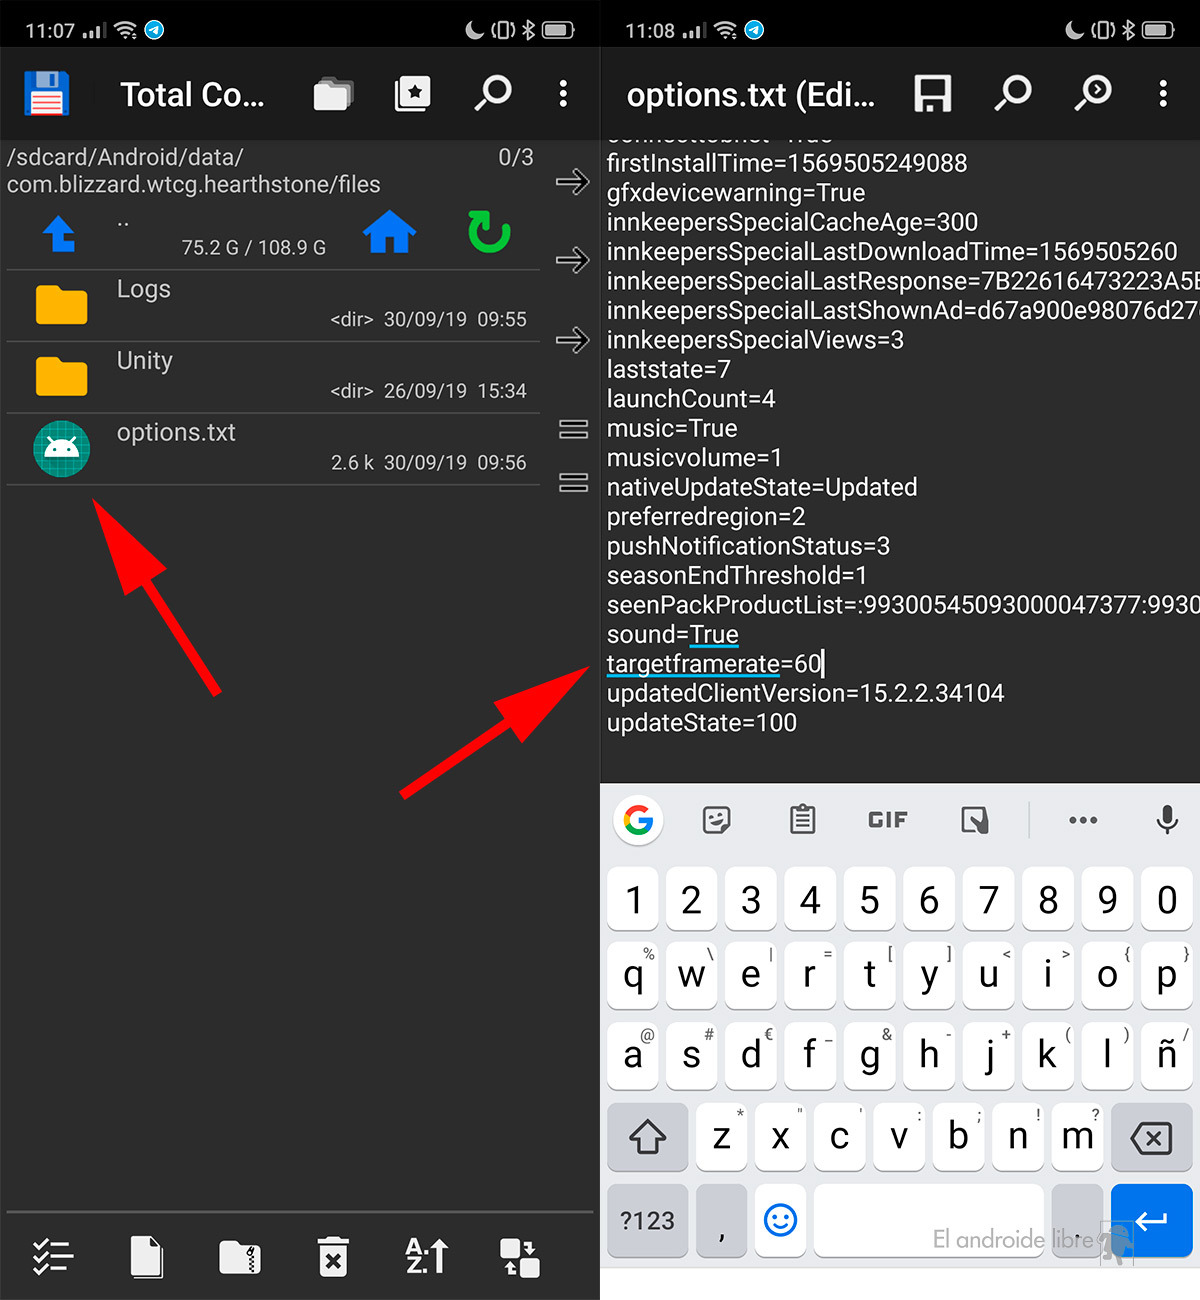Tap the blue return key
Screen dimensions: 1200x1300
1151,1220
